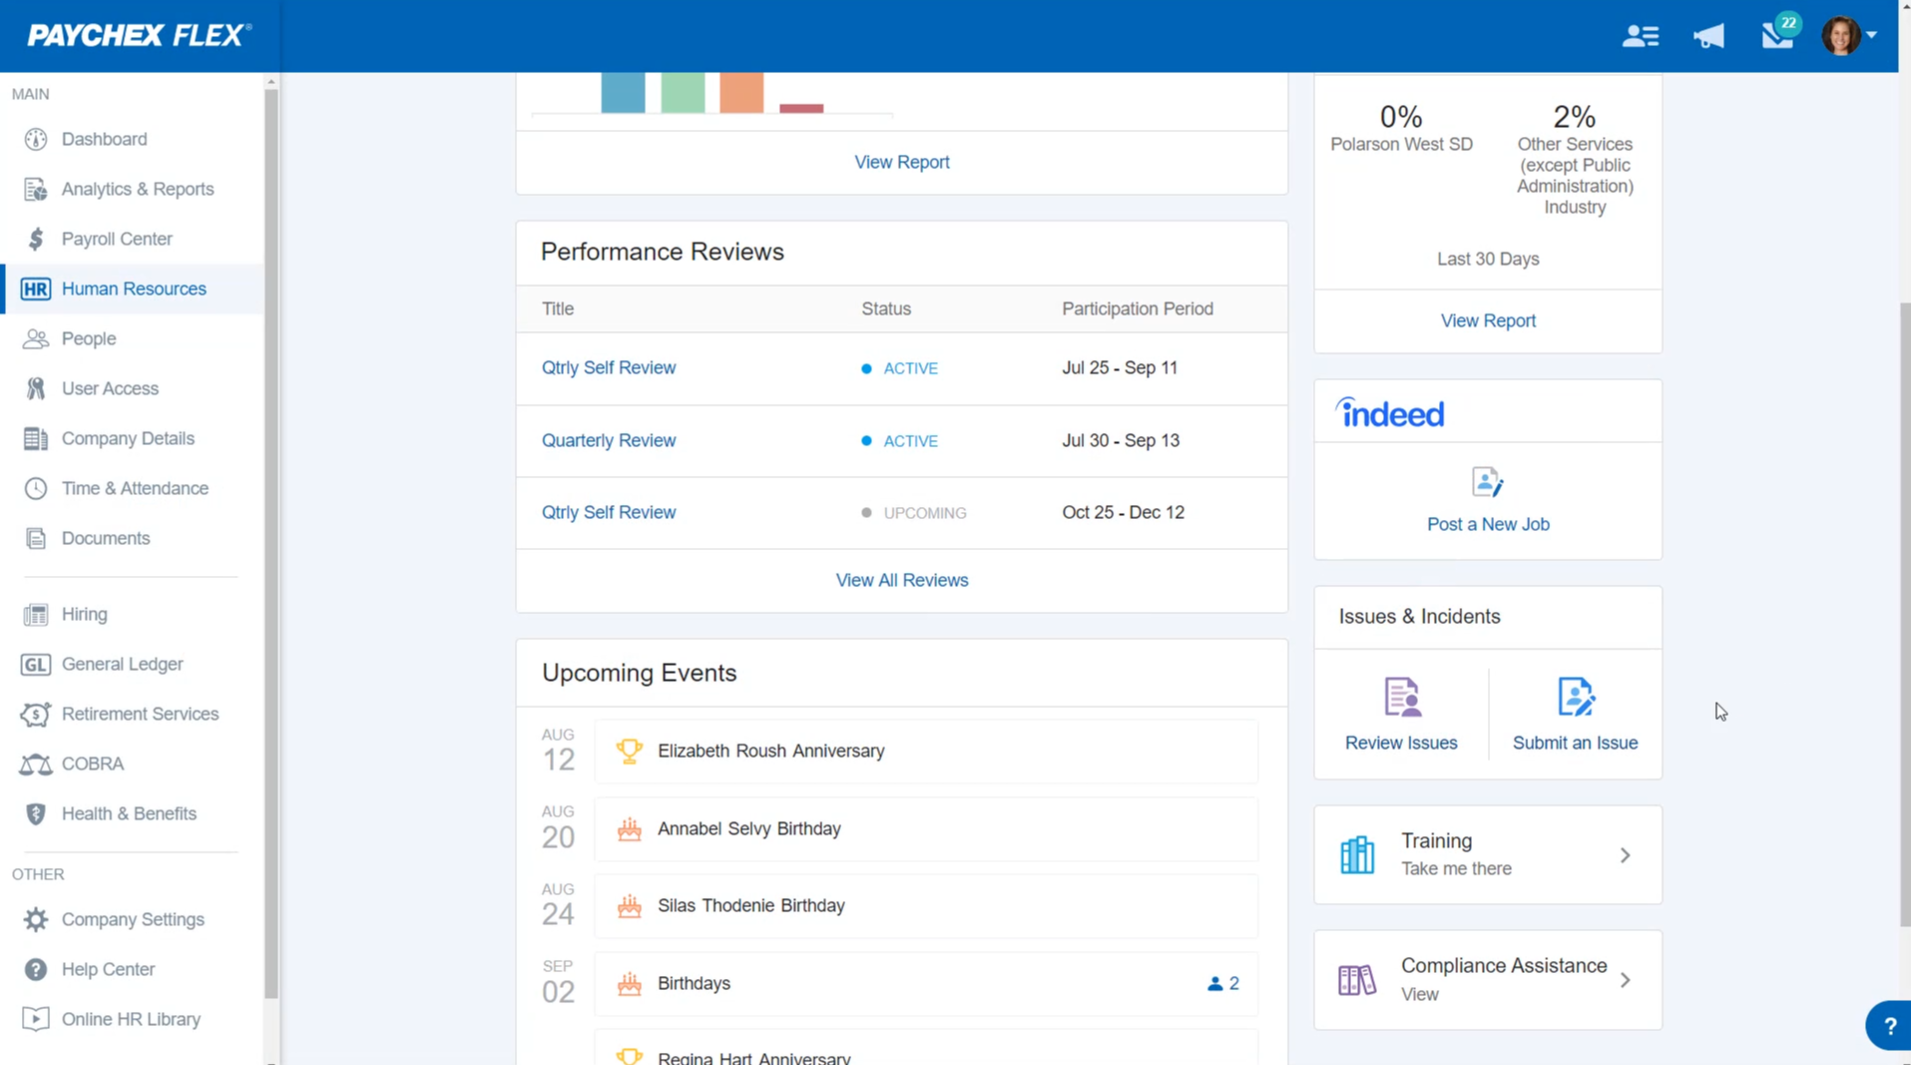Open the Payroll Center from the sidebar

click(117, 239)
